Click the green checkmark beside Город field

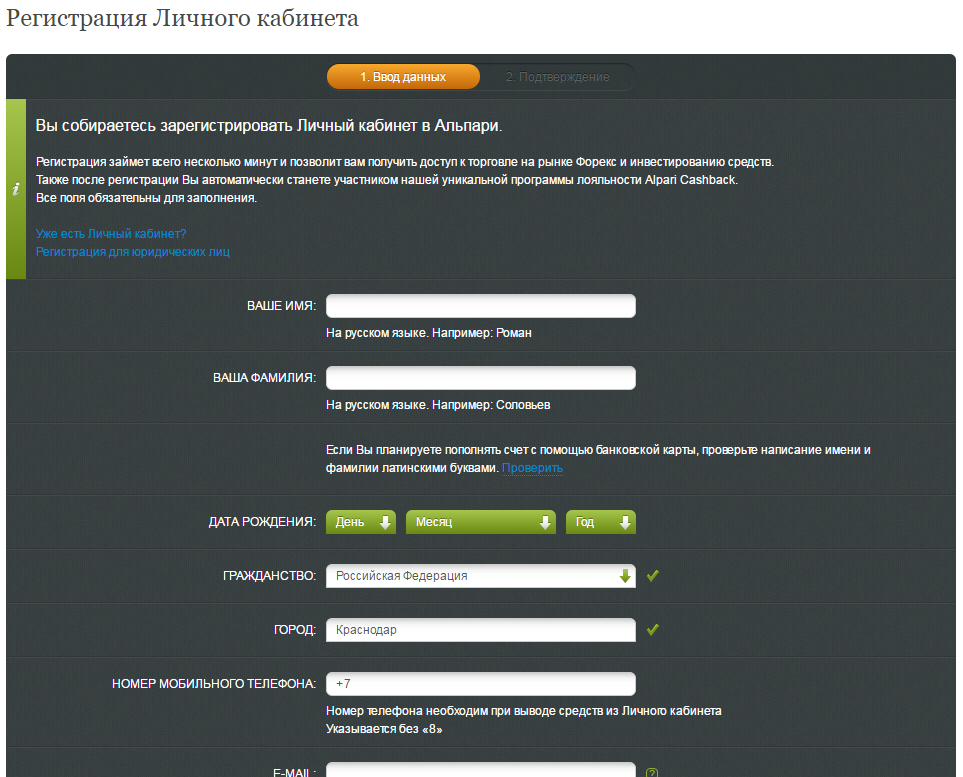click(653, 630)
